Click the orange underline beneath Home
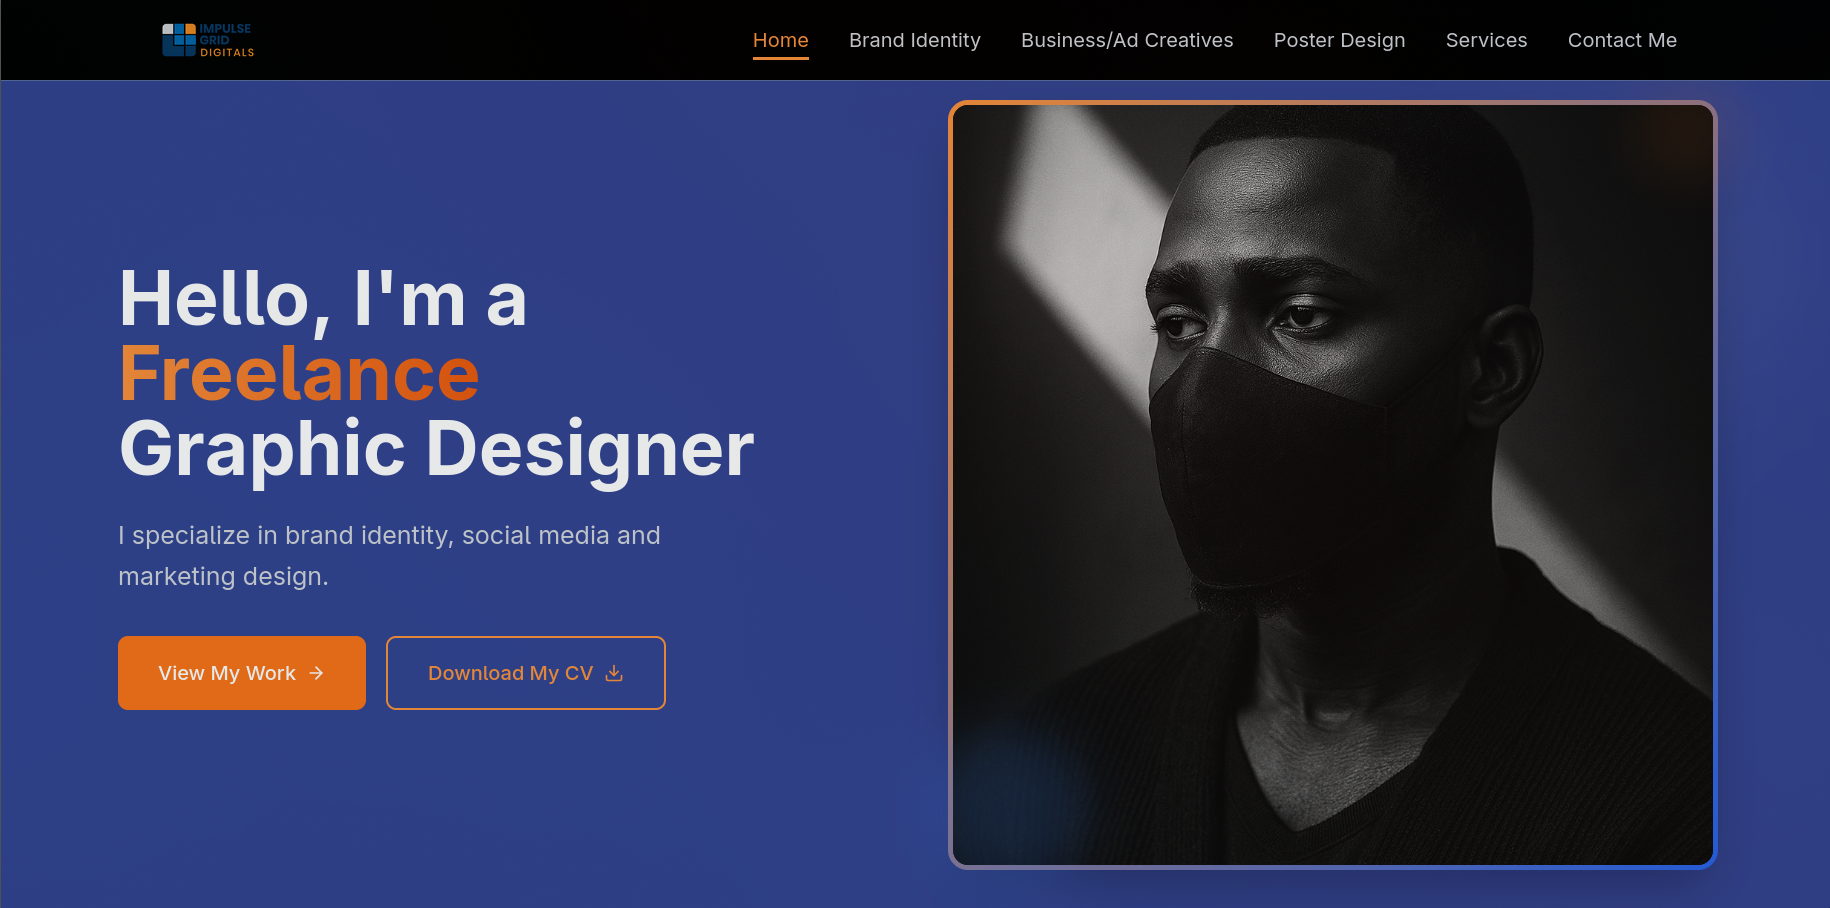 click(781, 58)
